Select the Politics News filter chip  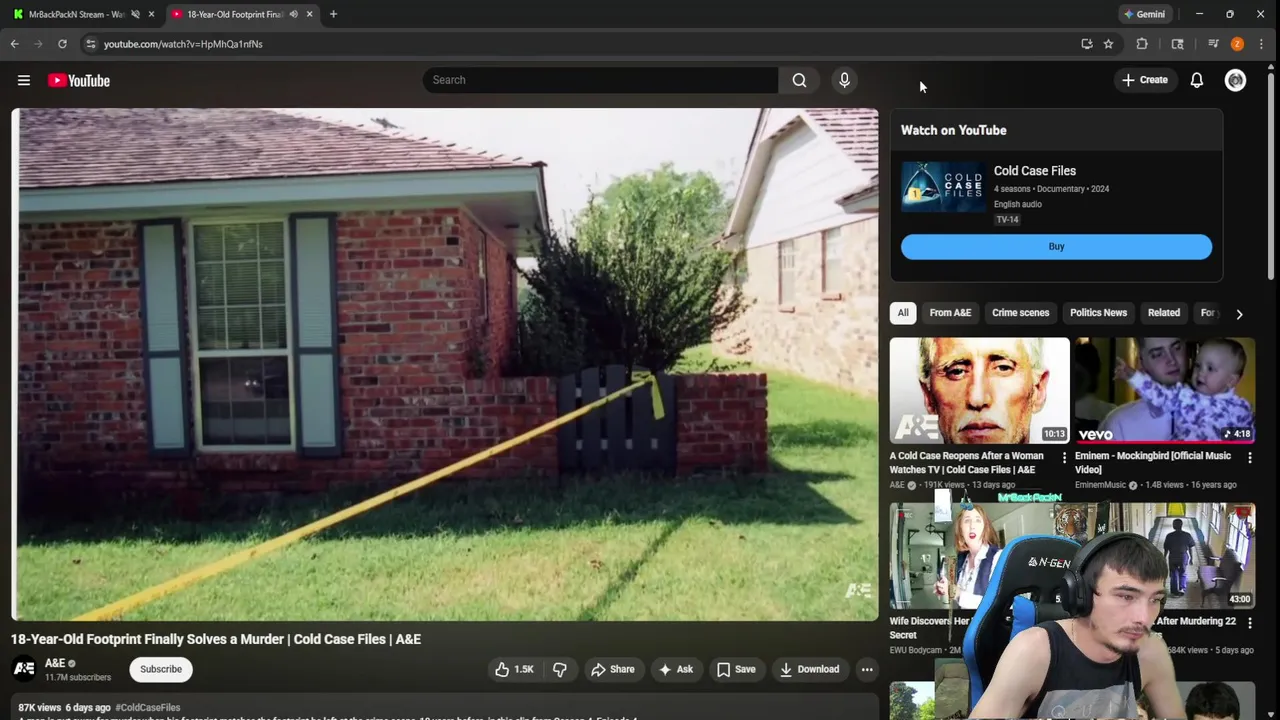pyautogui.click(x=1098, y=313)
